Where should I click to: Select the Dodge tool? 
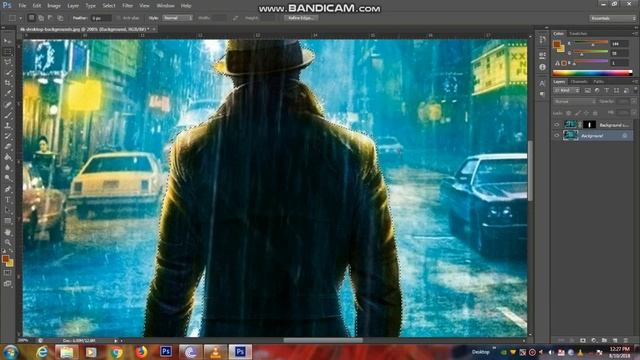(x=7, y=178)
